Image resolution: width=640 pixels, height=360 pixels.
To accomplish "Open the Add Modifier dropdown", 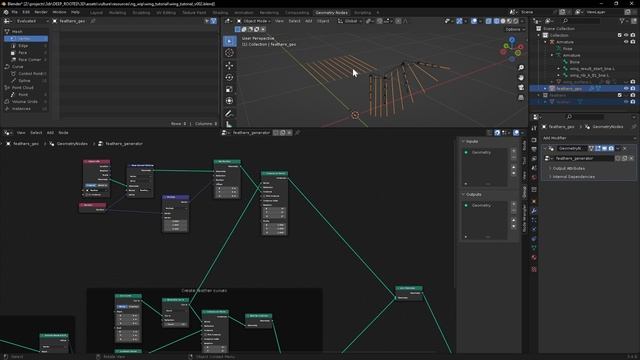I will pos(588,138).
